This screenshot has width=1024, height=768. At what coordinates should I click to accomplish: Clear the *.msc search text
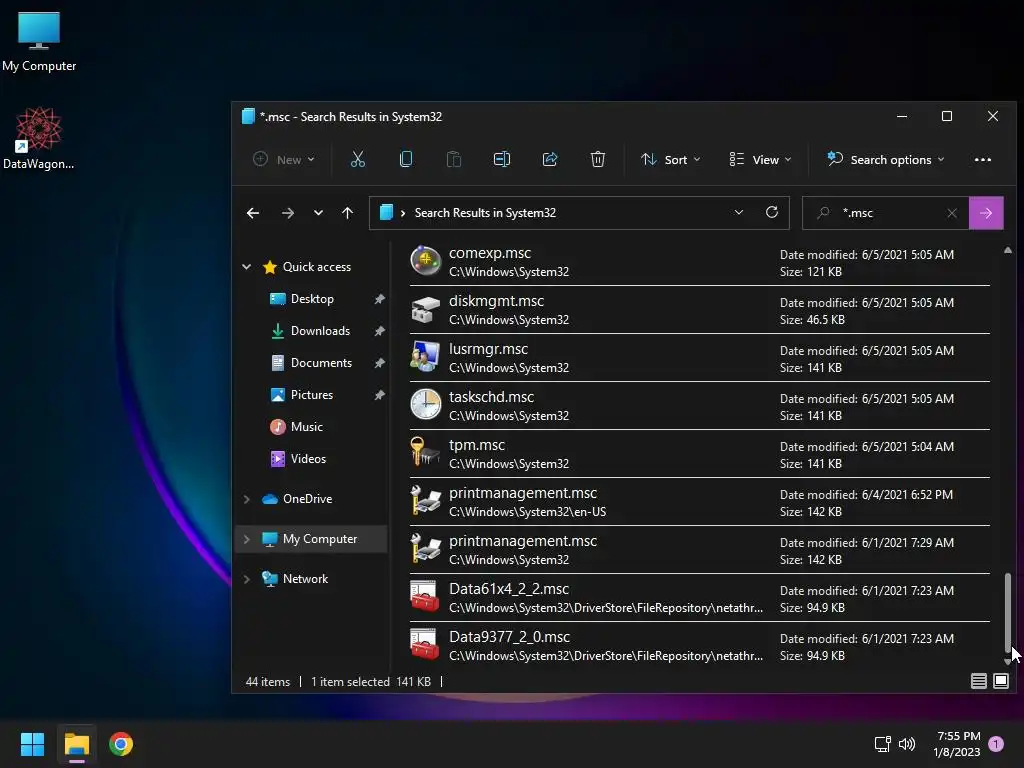[x=952, y=213]
